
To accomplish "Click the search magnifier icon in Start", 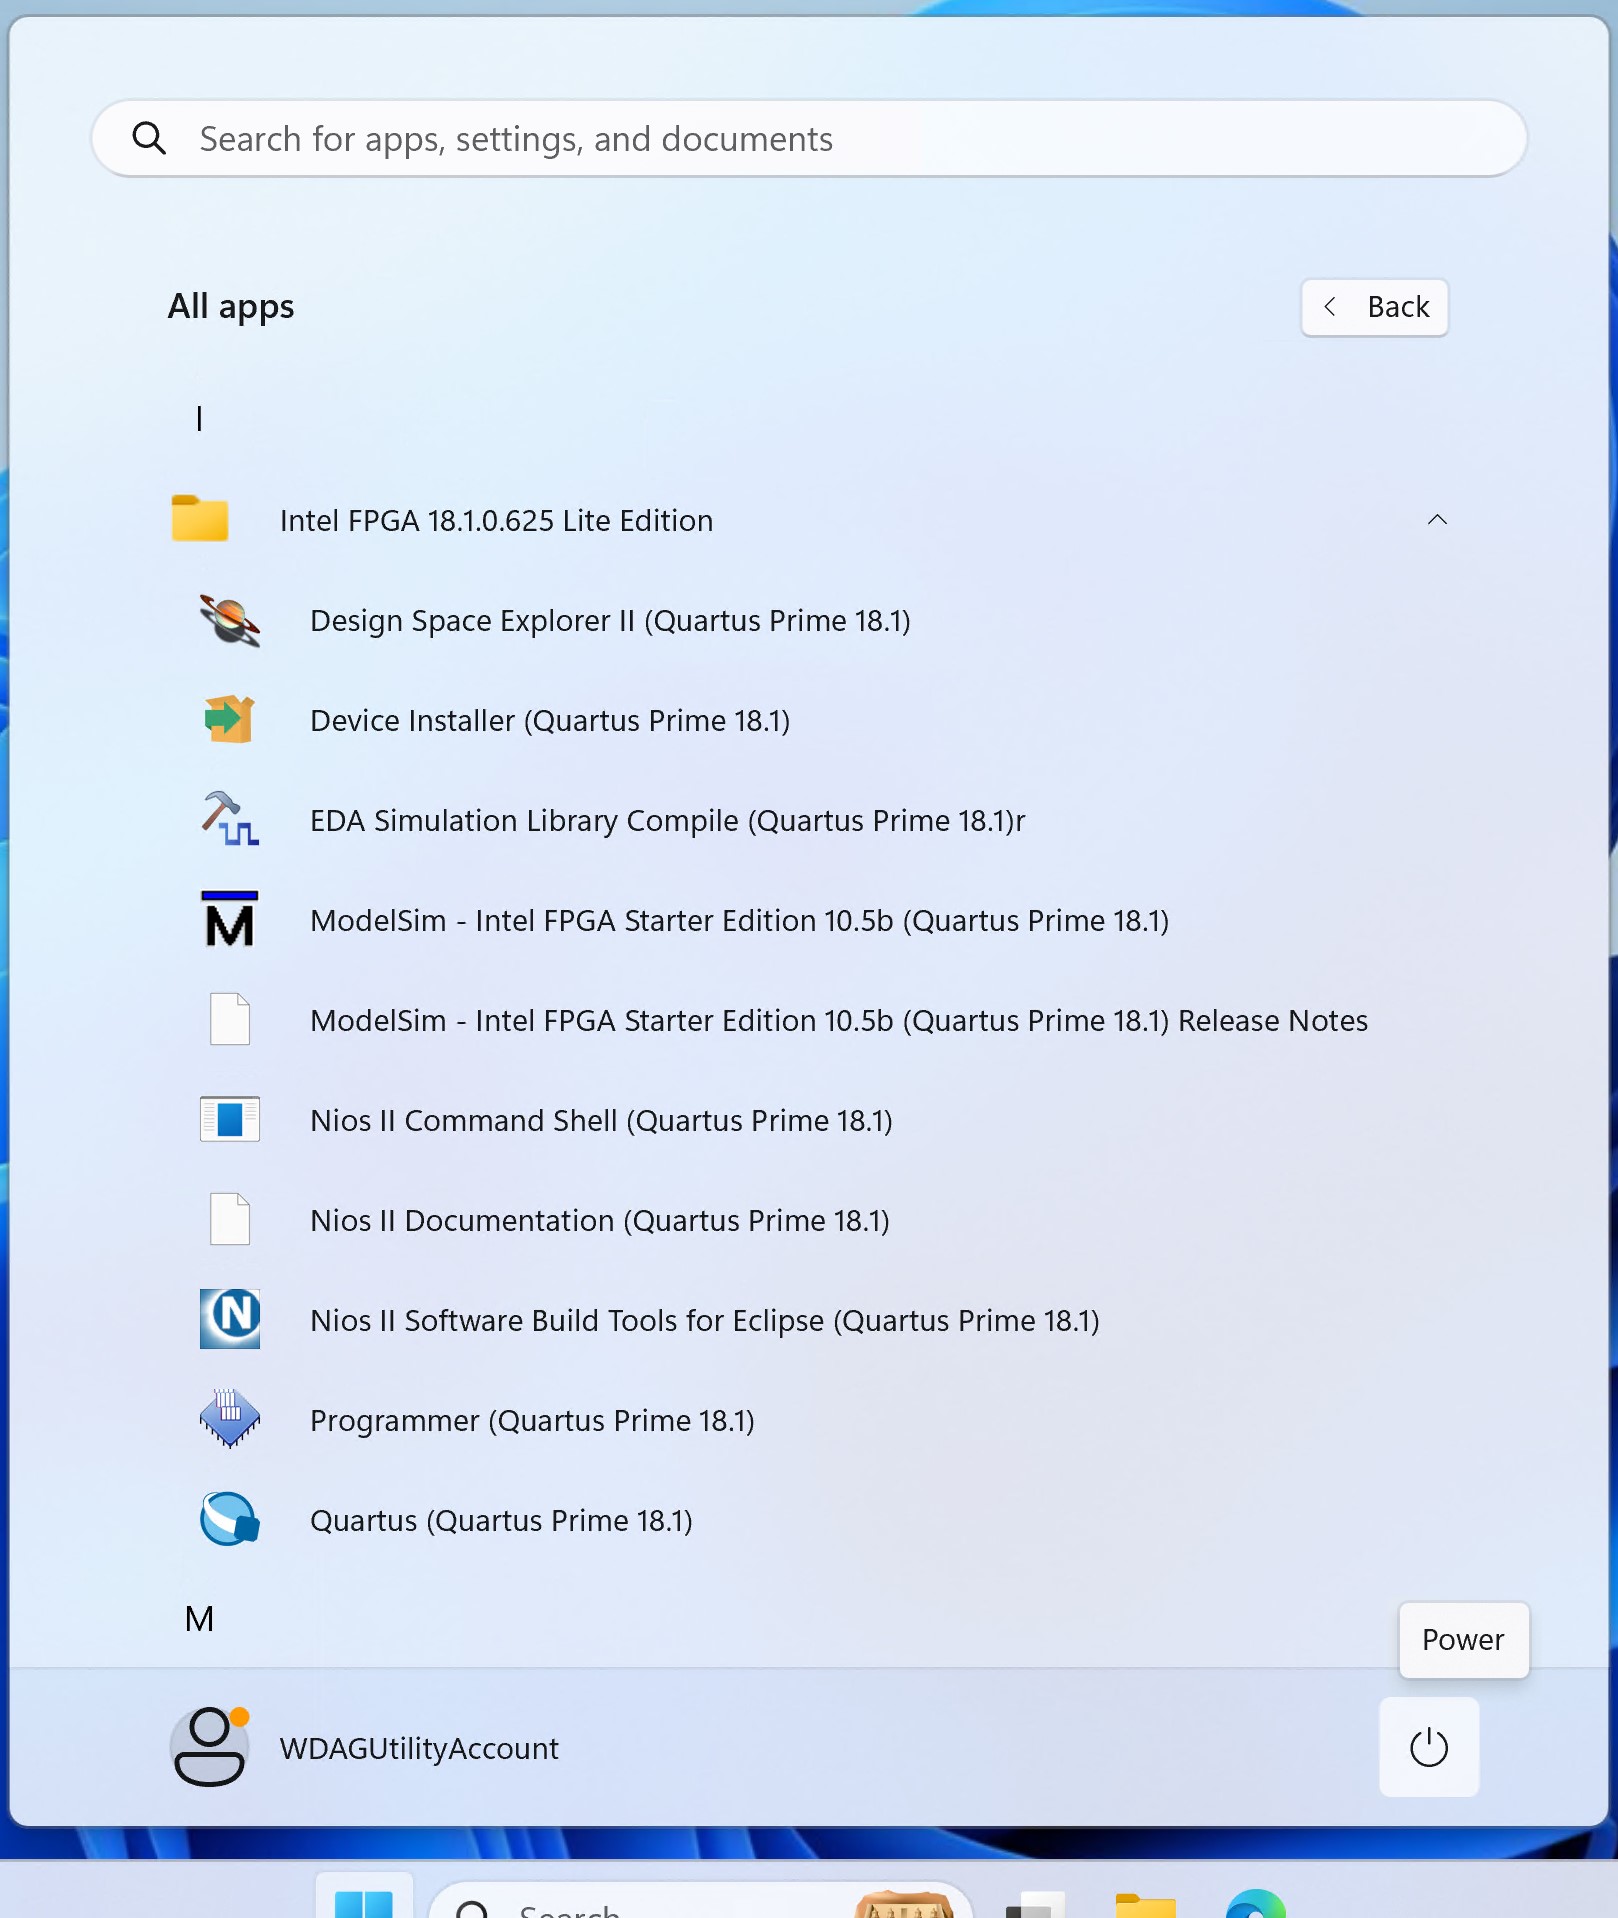I will point(149,138).
